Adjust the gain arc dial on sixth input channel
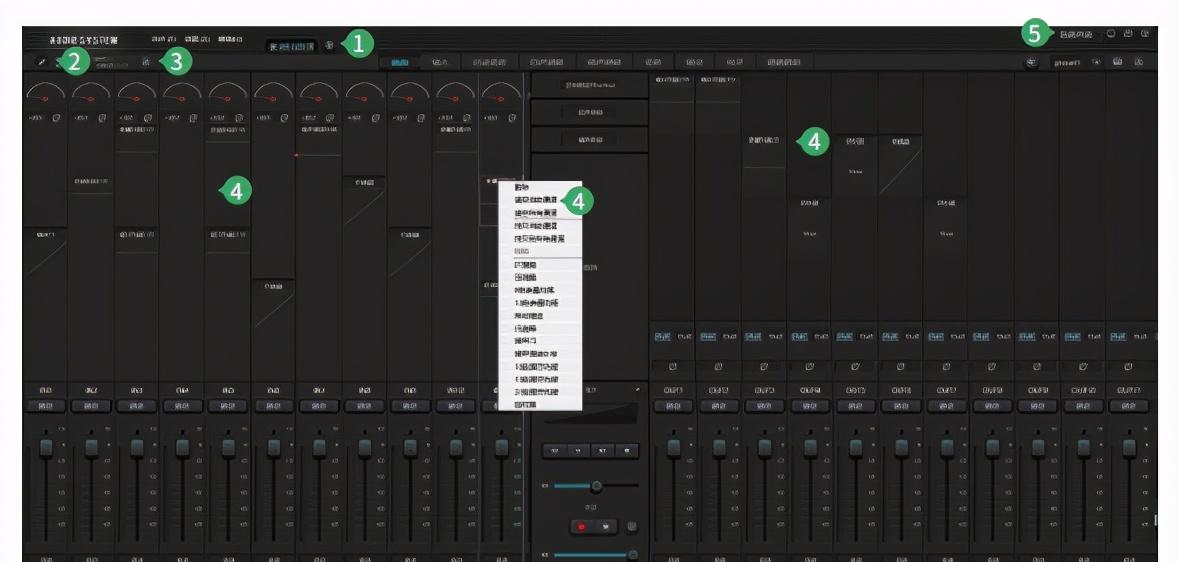 click(273, 92)
